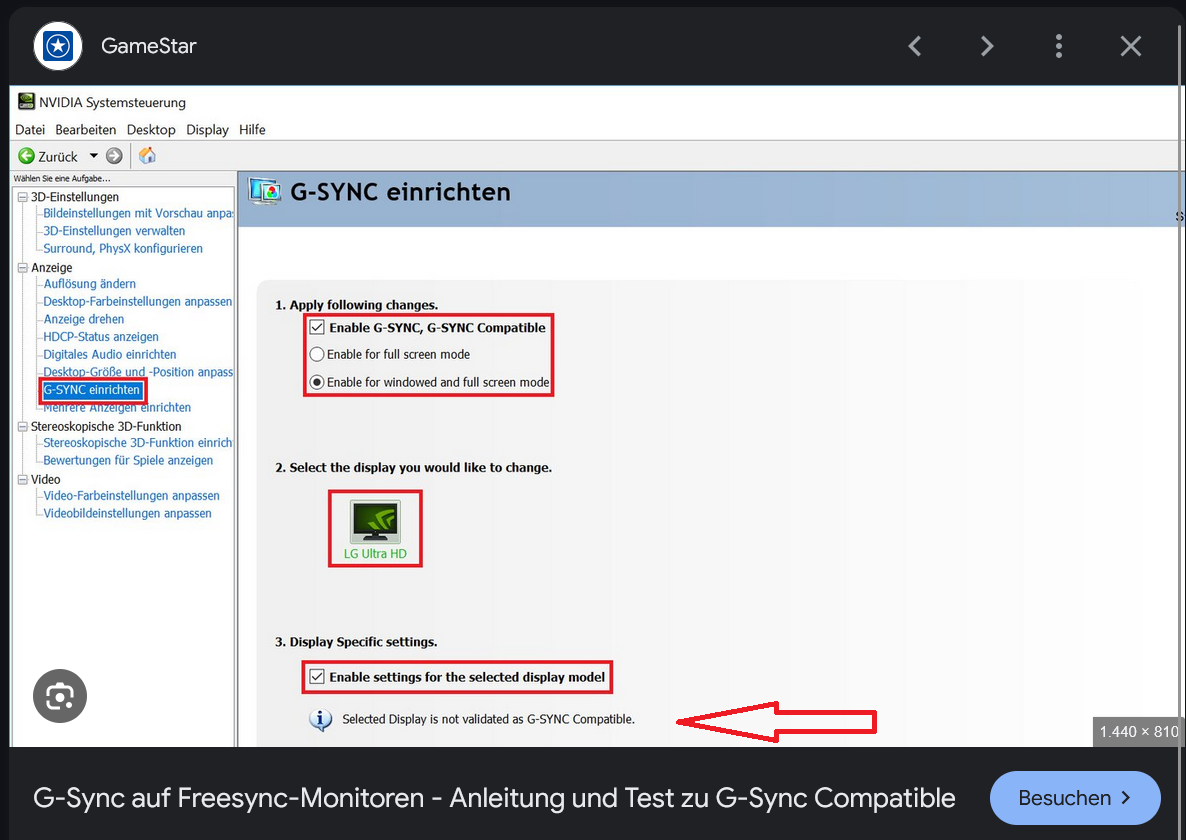Open the Datei menu
Image resolution: width=1186 pixels, height=840 pixels.
pos(30,129)
